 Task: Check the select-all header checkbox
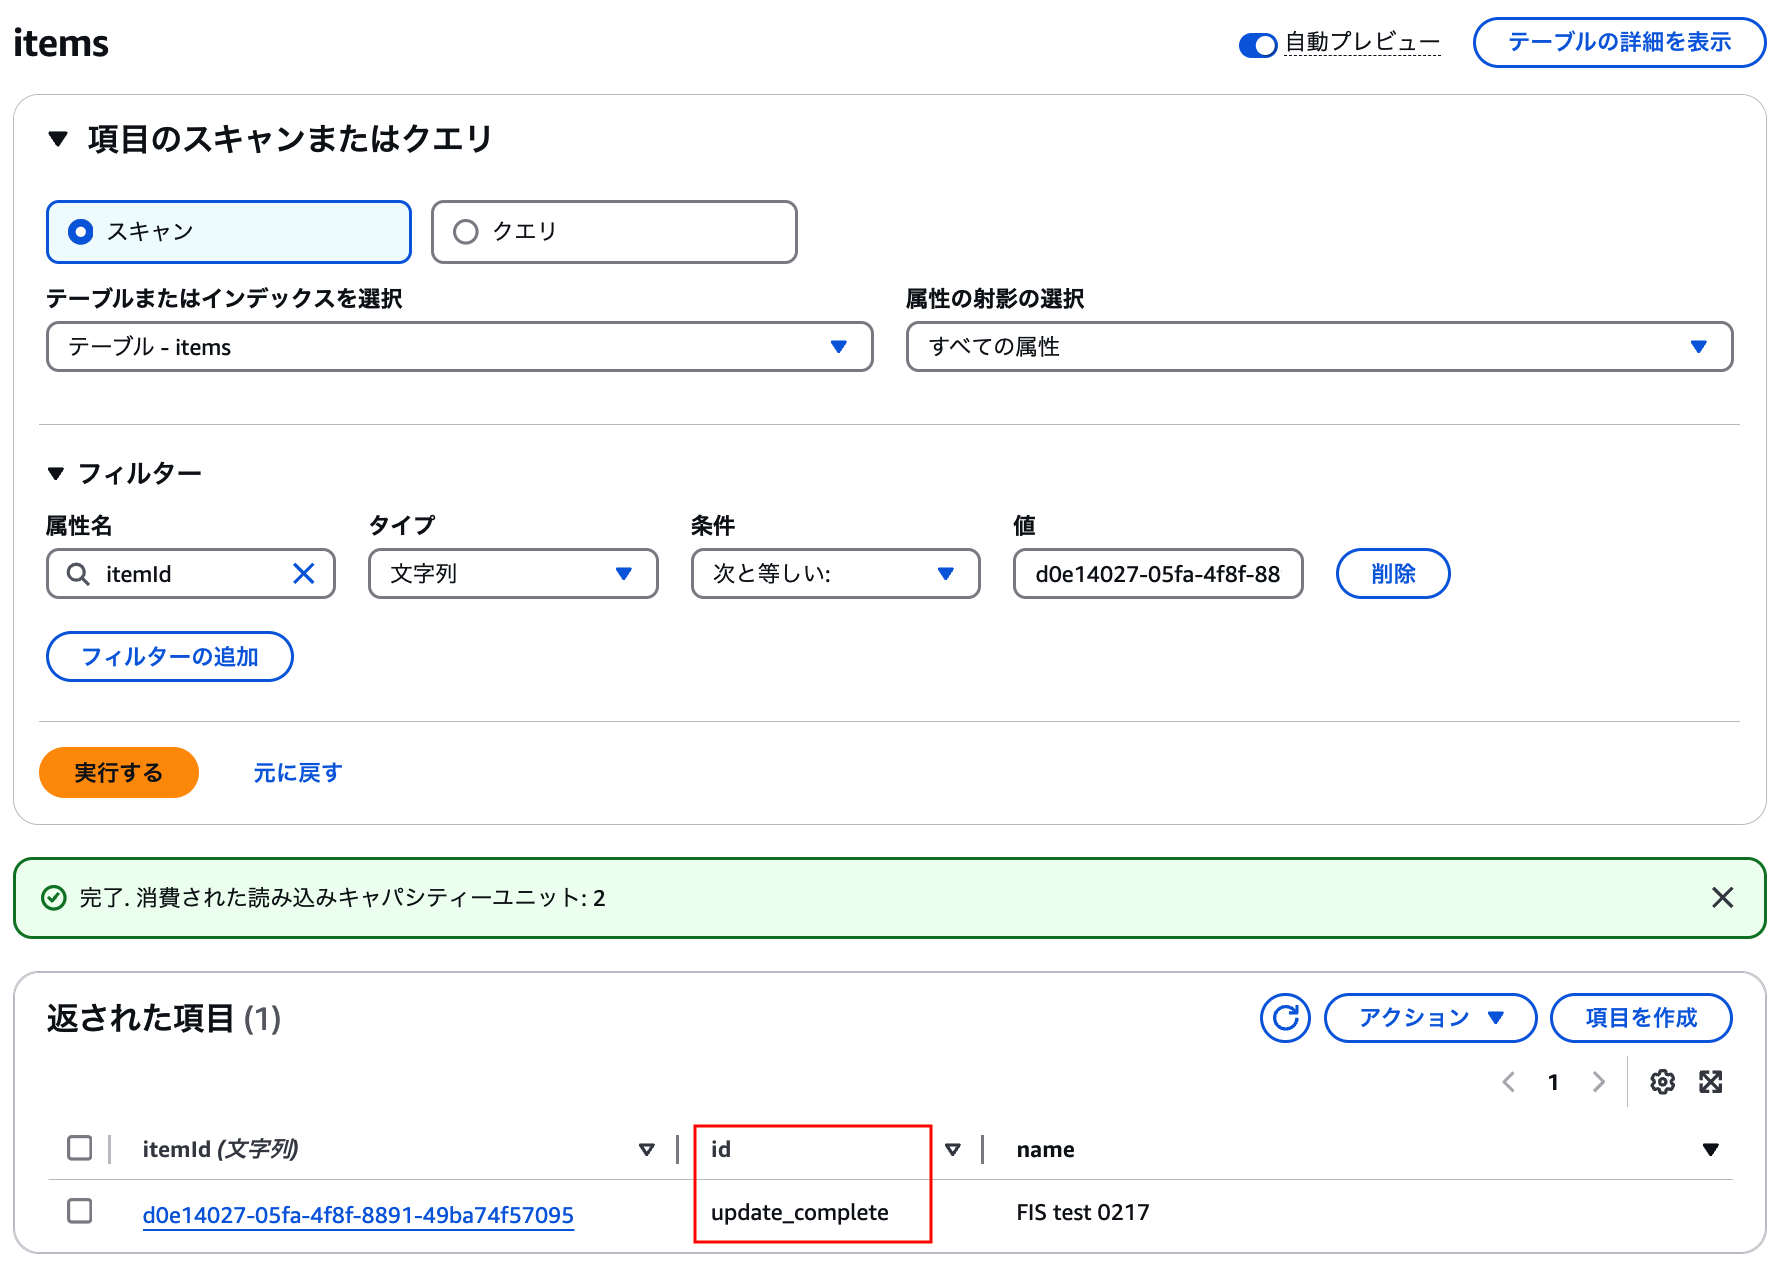[80, 1148]
